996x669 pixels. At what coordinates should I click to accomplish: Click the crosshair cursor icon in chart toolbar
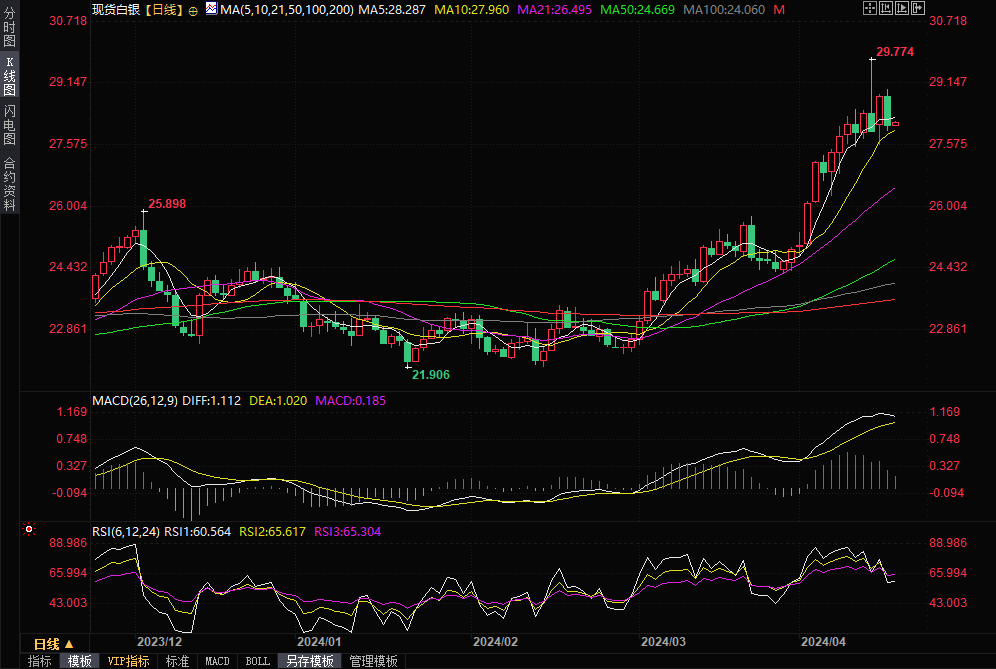click(869, 9)
